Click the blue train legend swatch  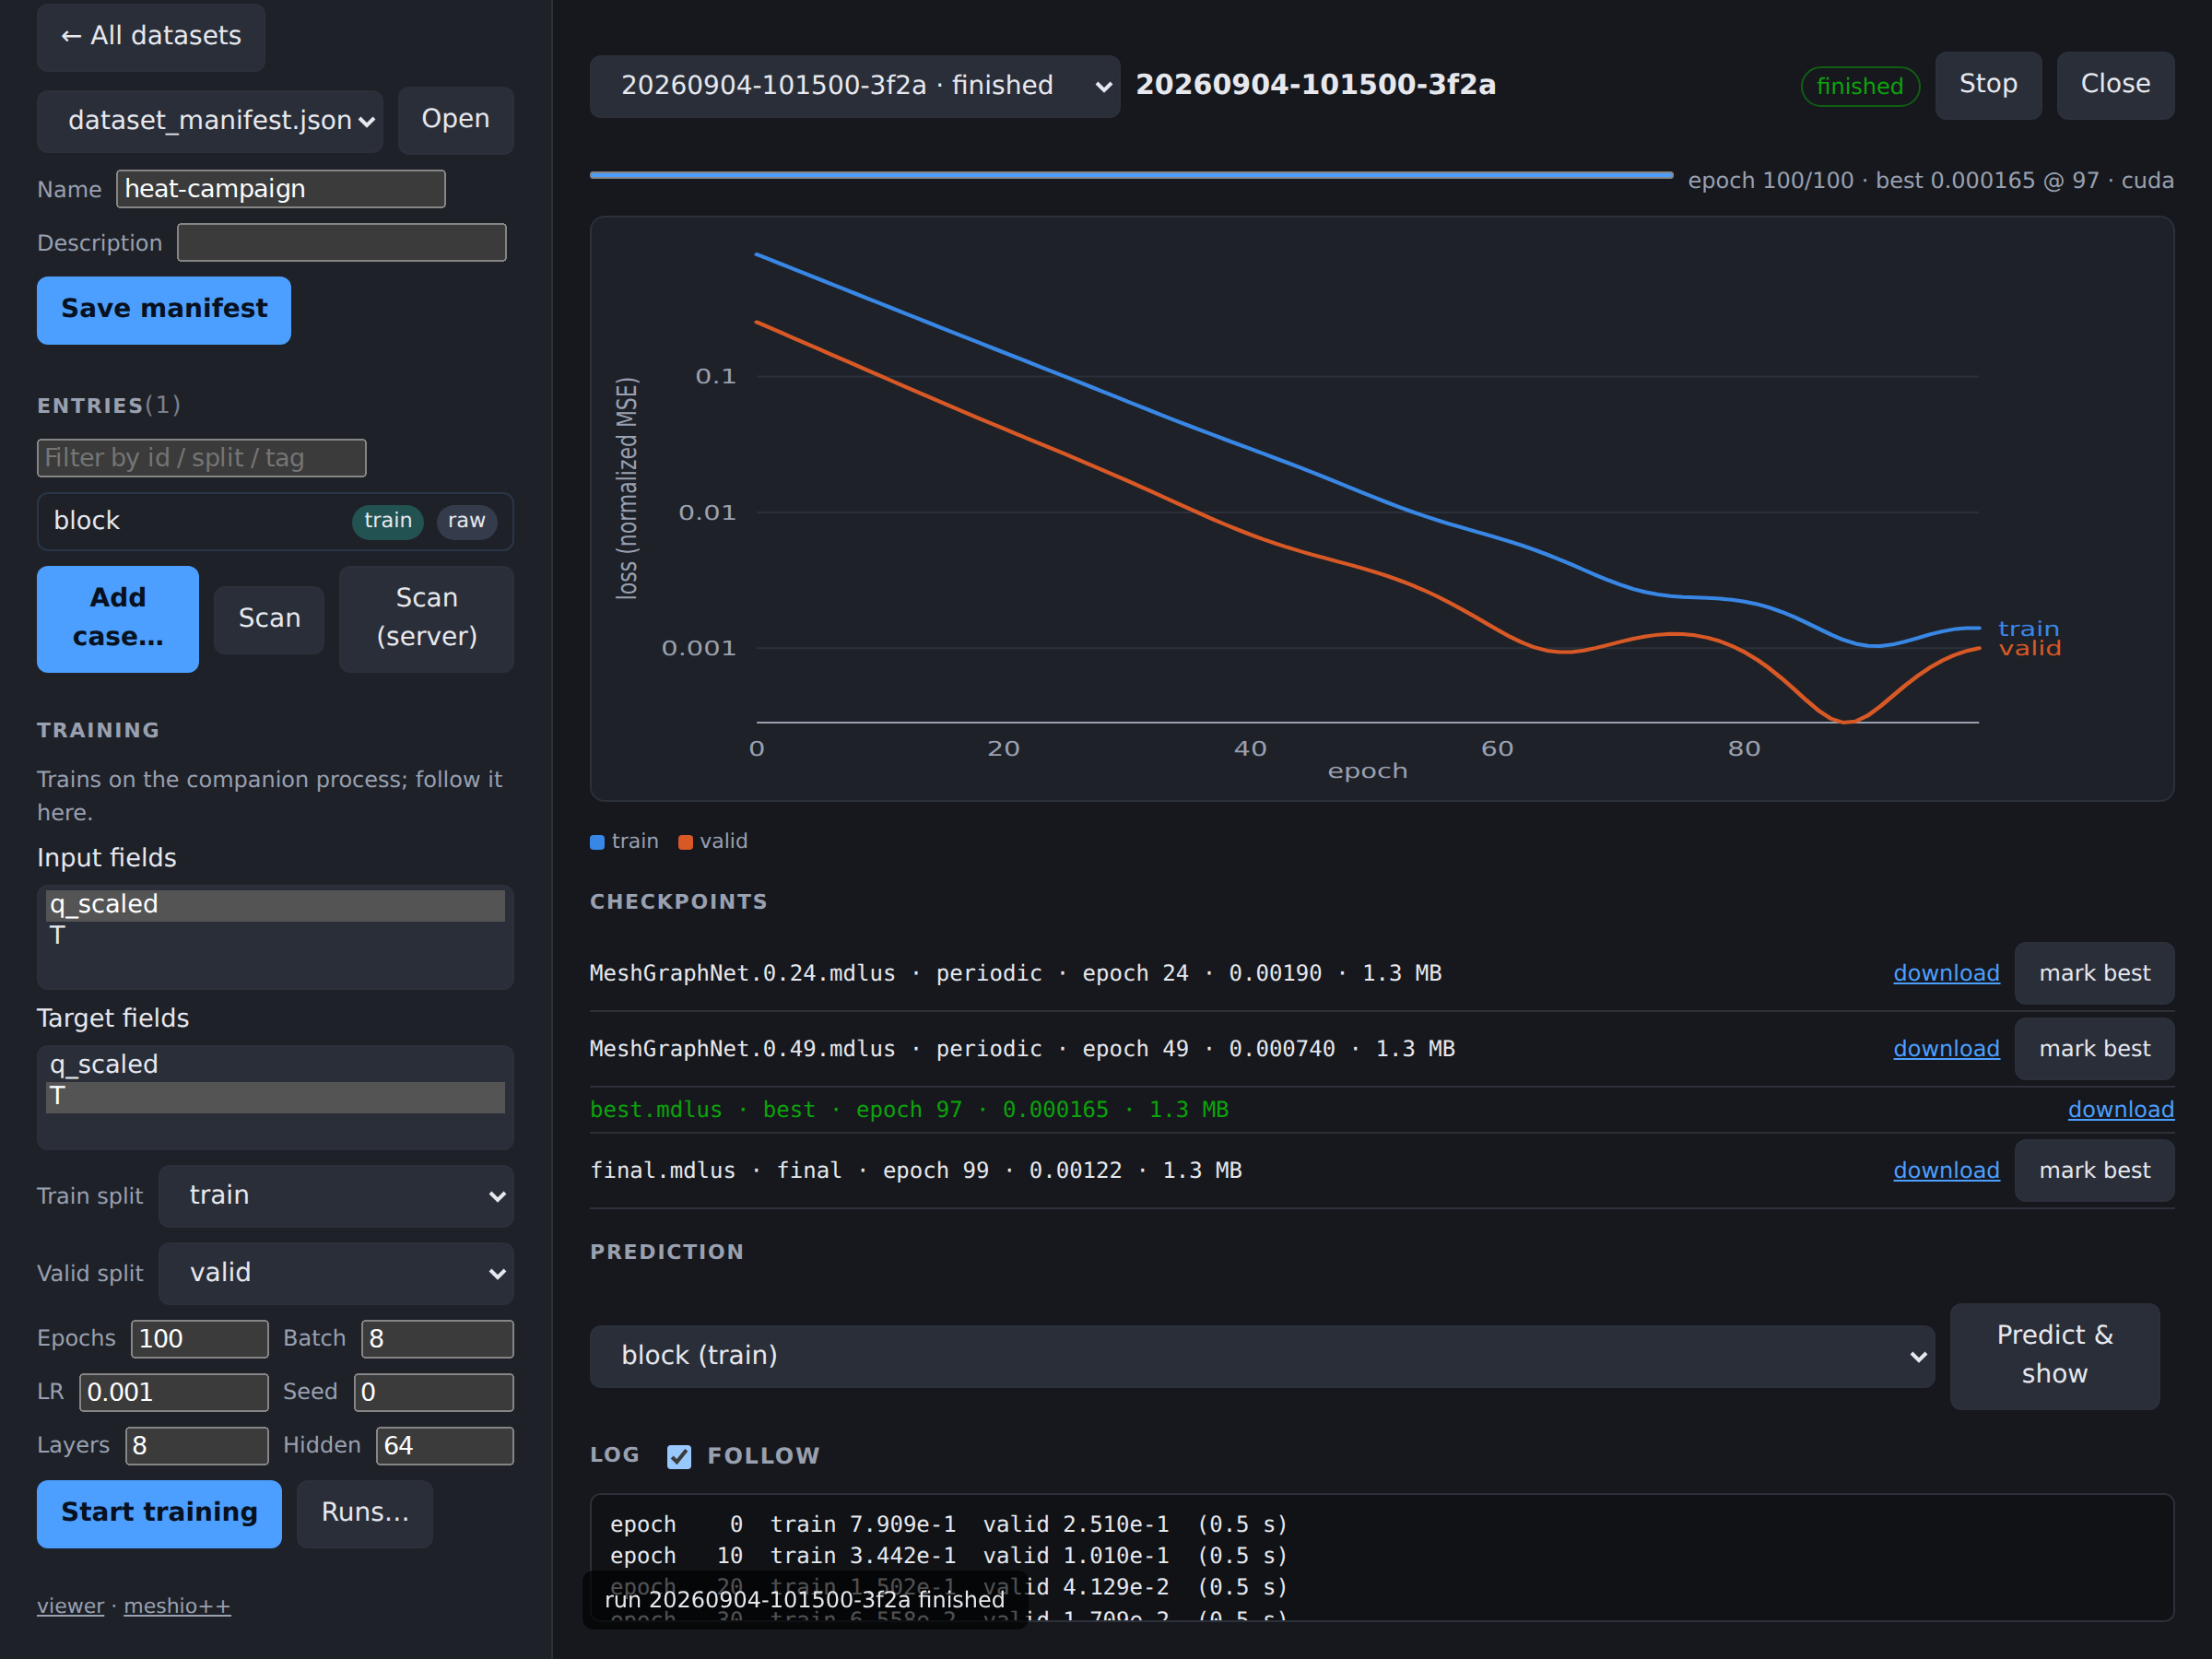pos(597,843)
